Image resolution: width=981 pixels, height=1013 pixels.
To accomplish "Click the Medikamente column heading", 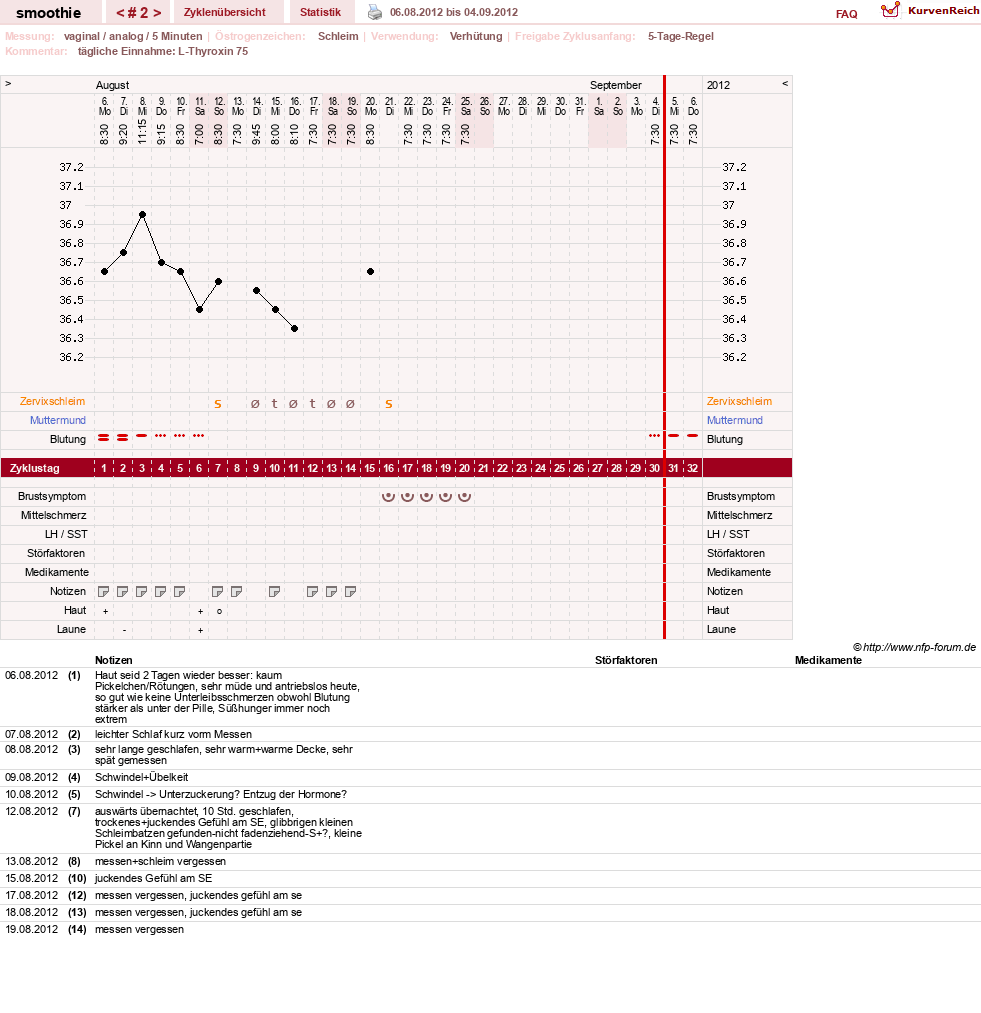I will point(828,660).
